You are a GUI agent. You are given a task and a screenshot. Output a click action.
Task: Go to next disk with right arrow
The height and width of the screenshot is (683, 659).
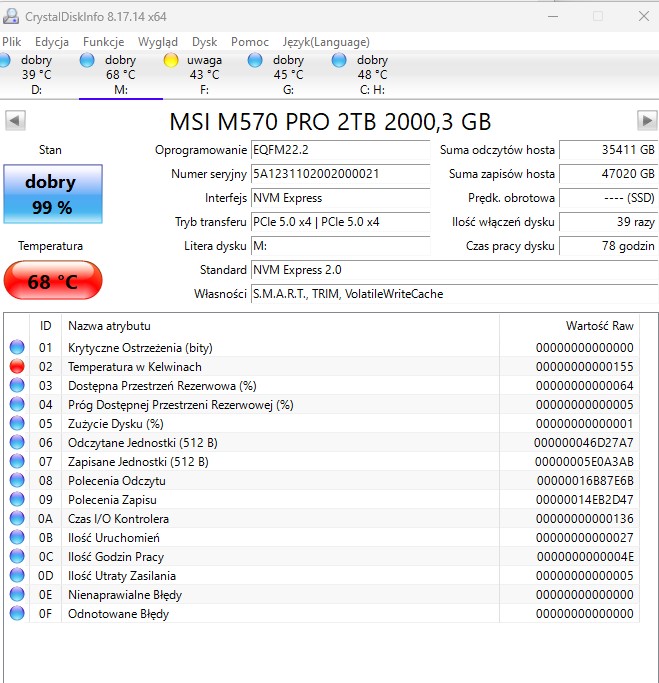coord(647,121)
